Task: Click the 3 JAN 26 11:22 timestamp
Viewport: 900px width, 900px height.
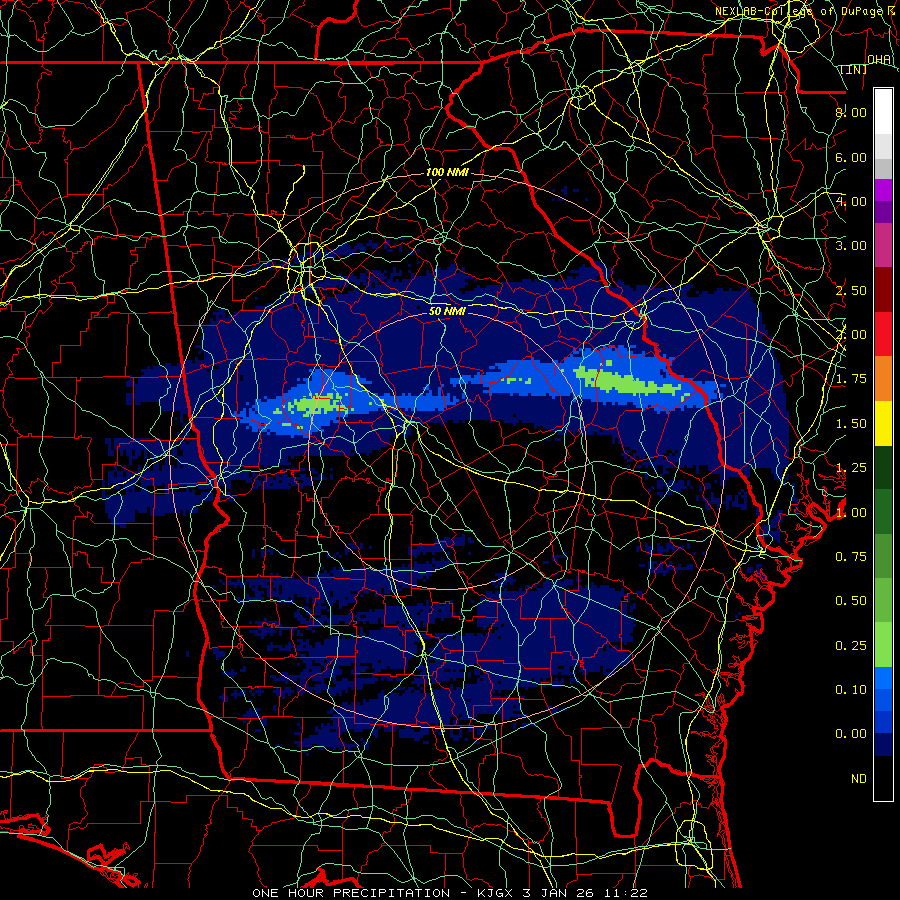Action: 585,893
